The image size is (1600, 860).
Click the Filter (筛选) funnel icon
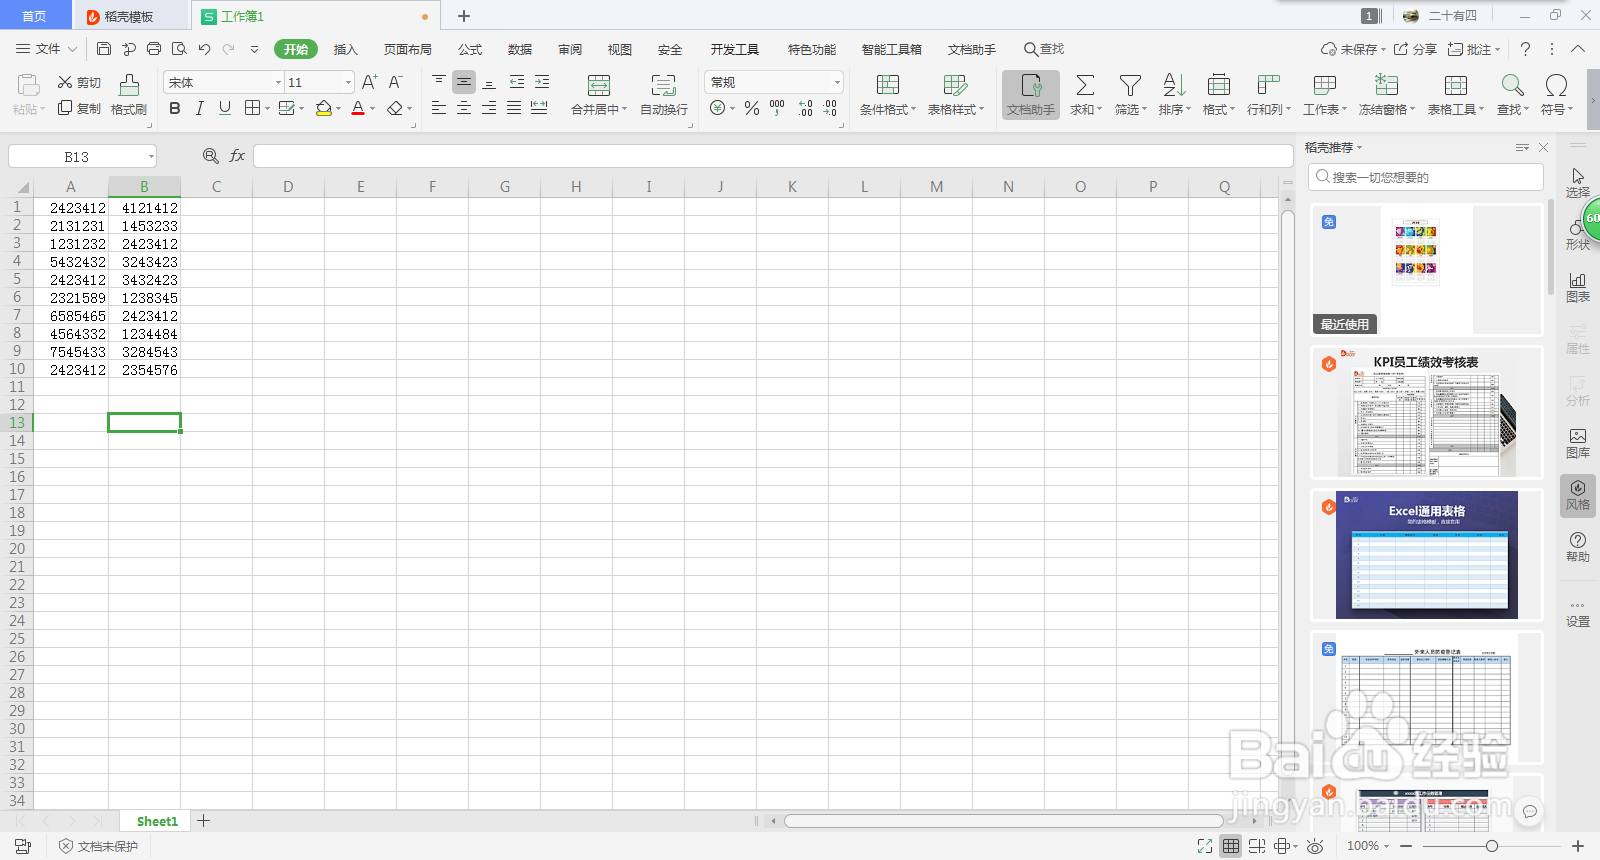tap(1130, 85)
